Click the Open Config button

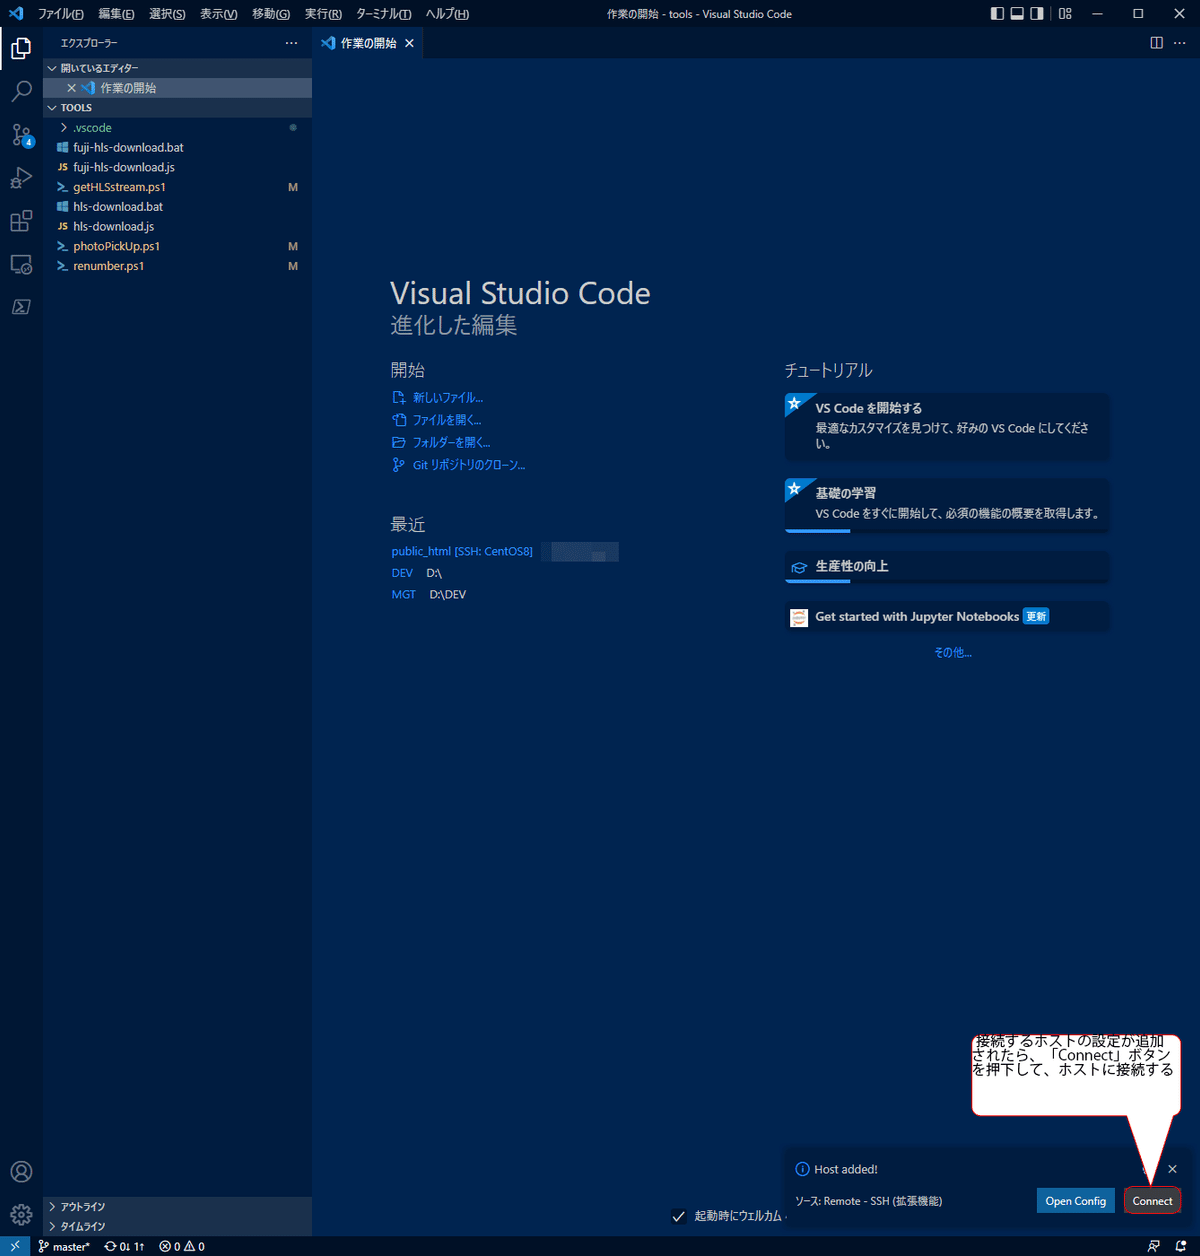(1076, 1201)
